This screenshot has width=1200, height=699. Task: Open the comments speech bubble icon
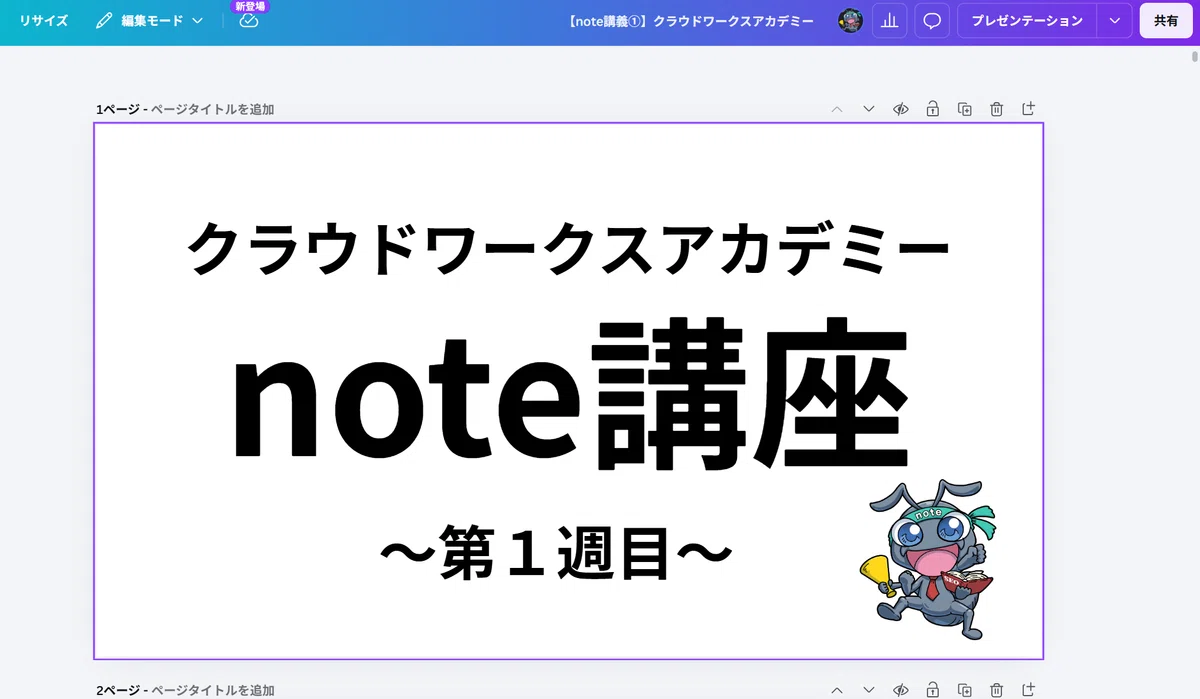(932, 21)
